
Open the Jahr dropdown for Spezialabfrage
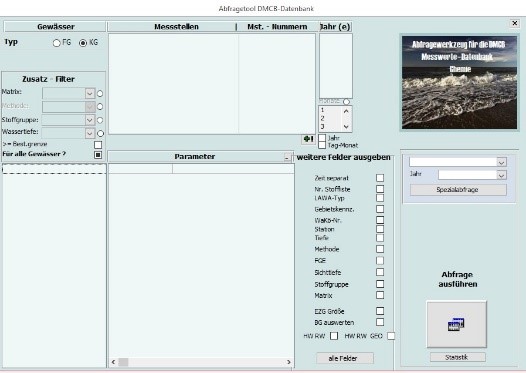(x=501, y=175)
